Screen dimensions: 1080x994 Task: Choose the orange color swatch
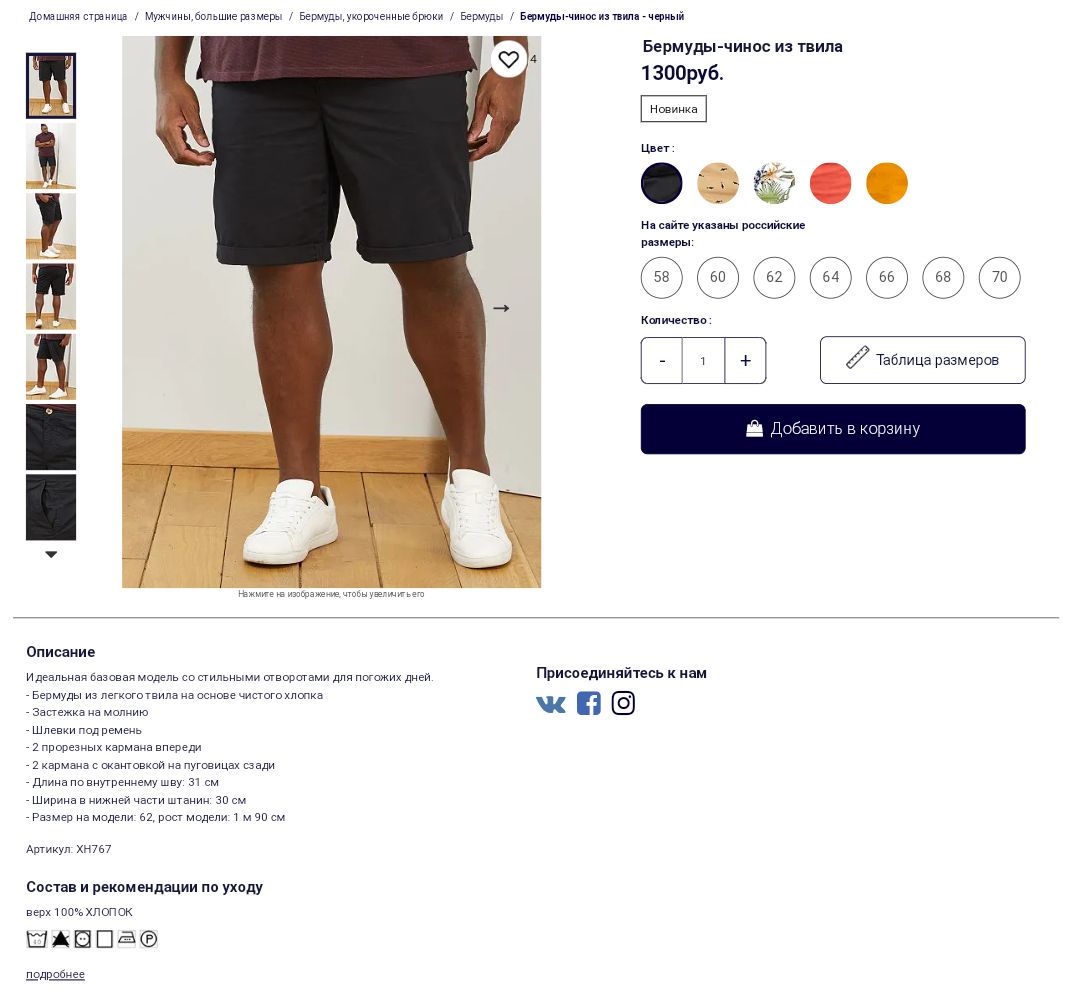(x=886, y=183)
